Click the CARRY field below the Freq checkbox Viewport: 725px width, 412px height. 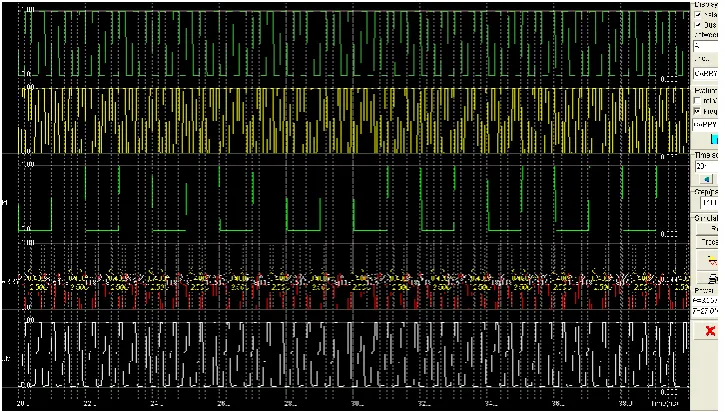(706, 124)
